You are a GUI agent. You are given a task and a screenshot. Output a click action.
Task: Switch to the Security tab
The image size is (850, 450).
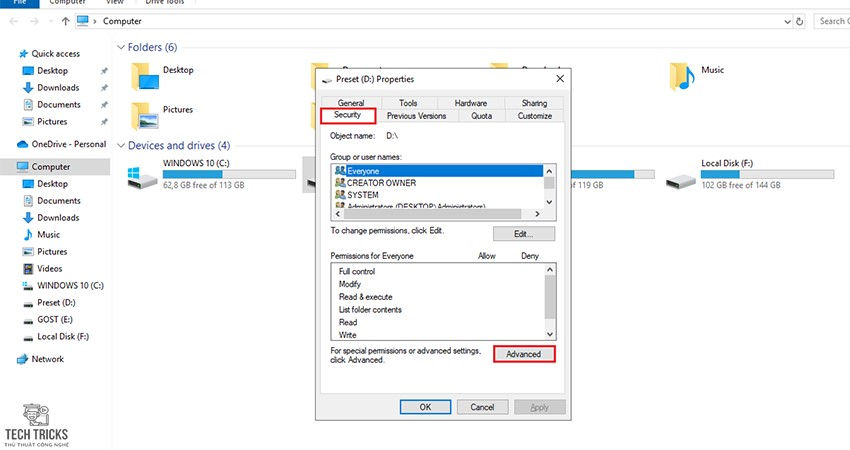coord(347,115)
